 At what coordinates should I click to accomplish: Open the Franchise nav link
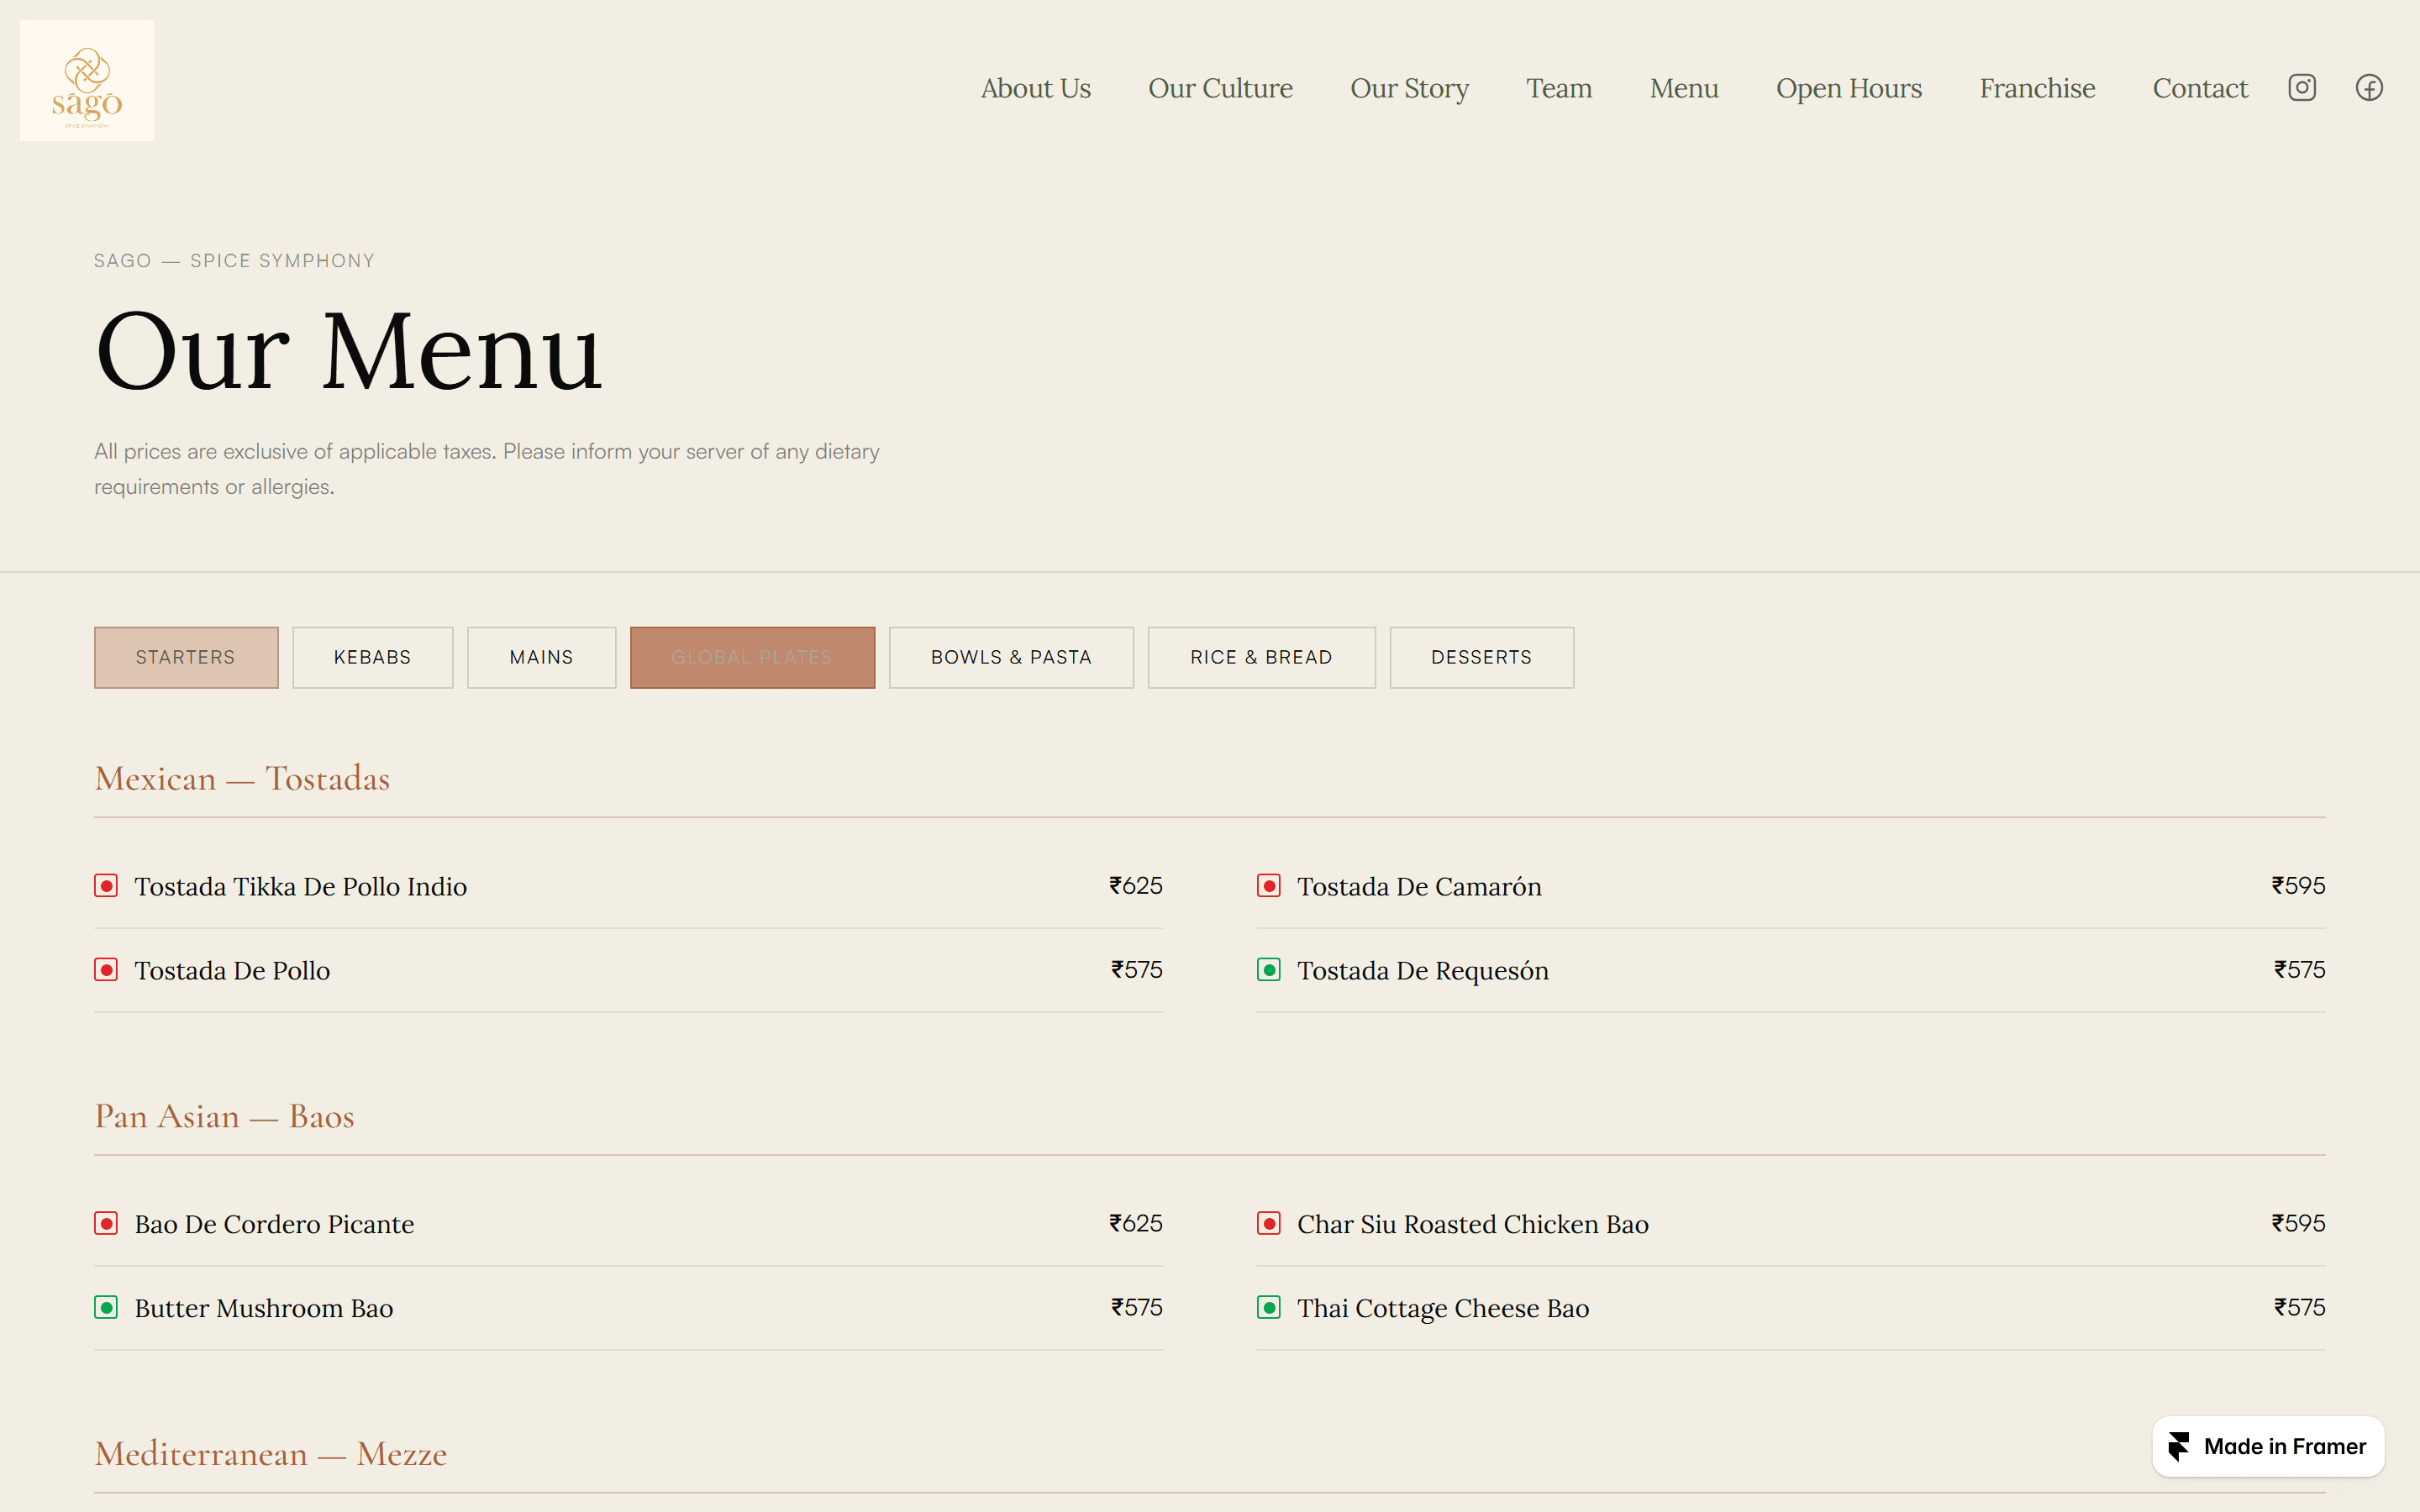click(2037, 88)
